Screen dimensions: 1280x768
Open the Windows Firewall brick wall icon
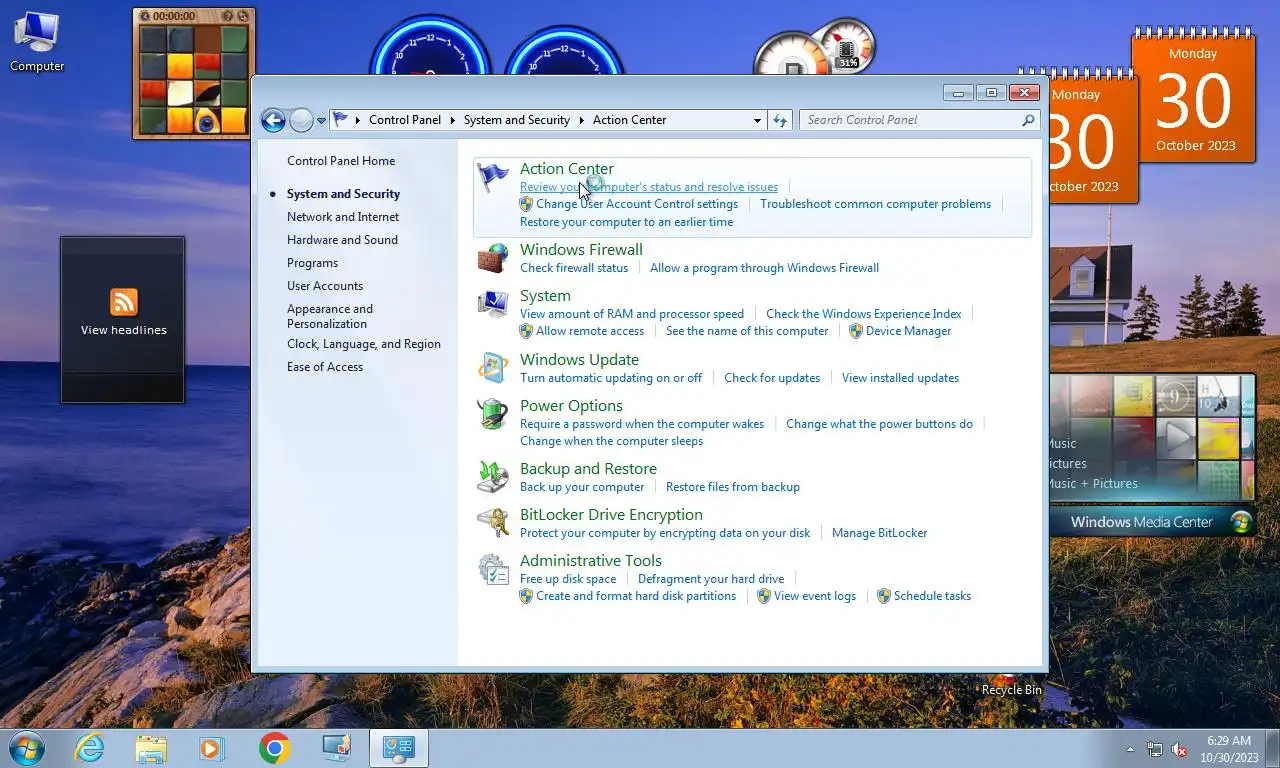[492, 258]
